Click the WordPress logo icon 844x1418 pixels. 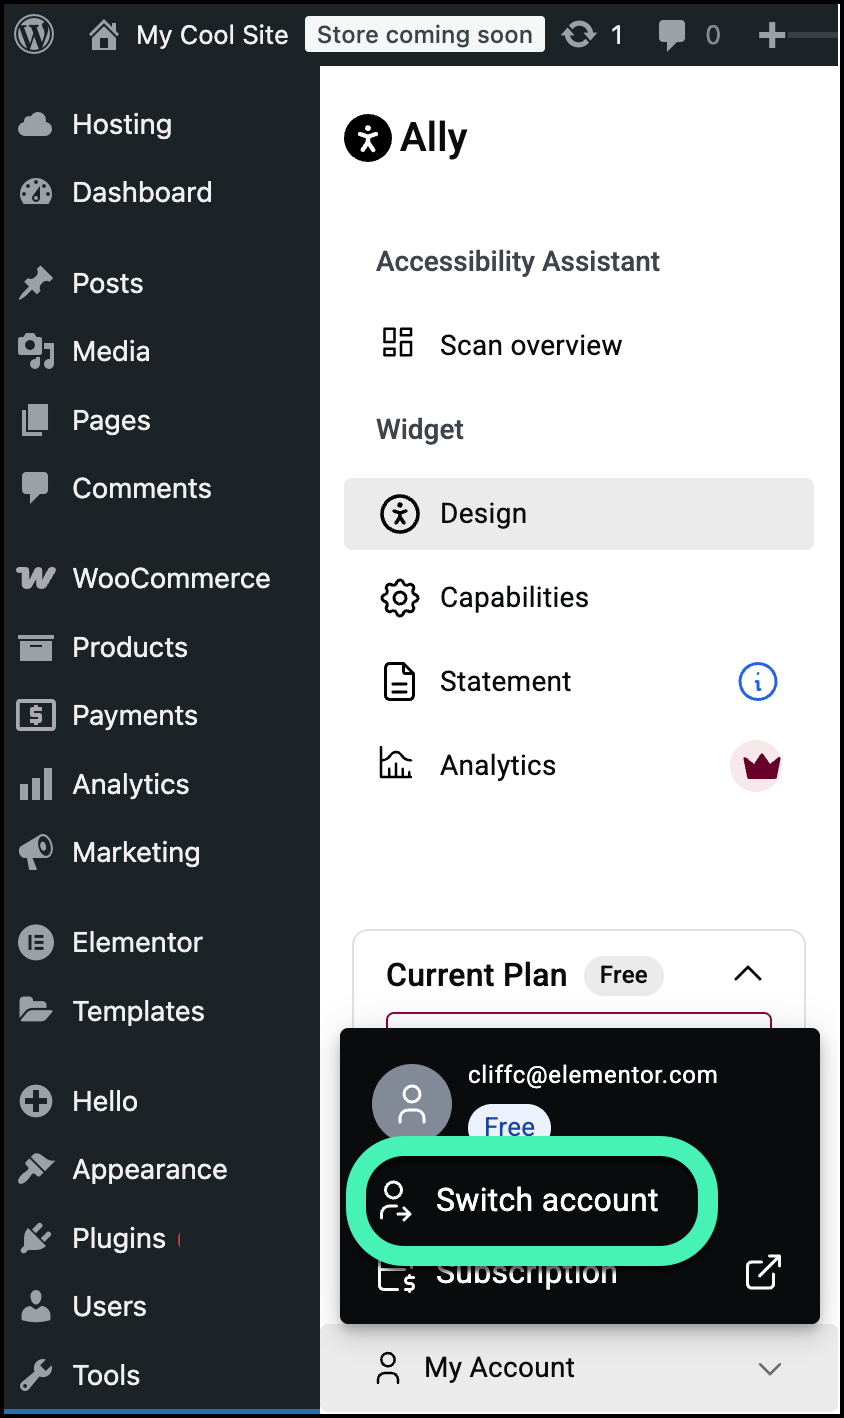pyautogui.click(x=35, y=35)
